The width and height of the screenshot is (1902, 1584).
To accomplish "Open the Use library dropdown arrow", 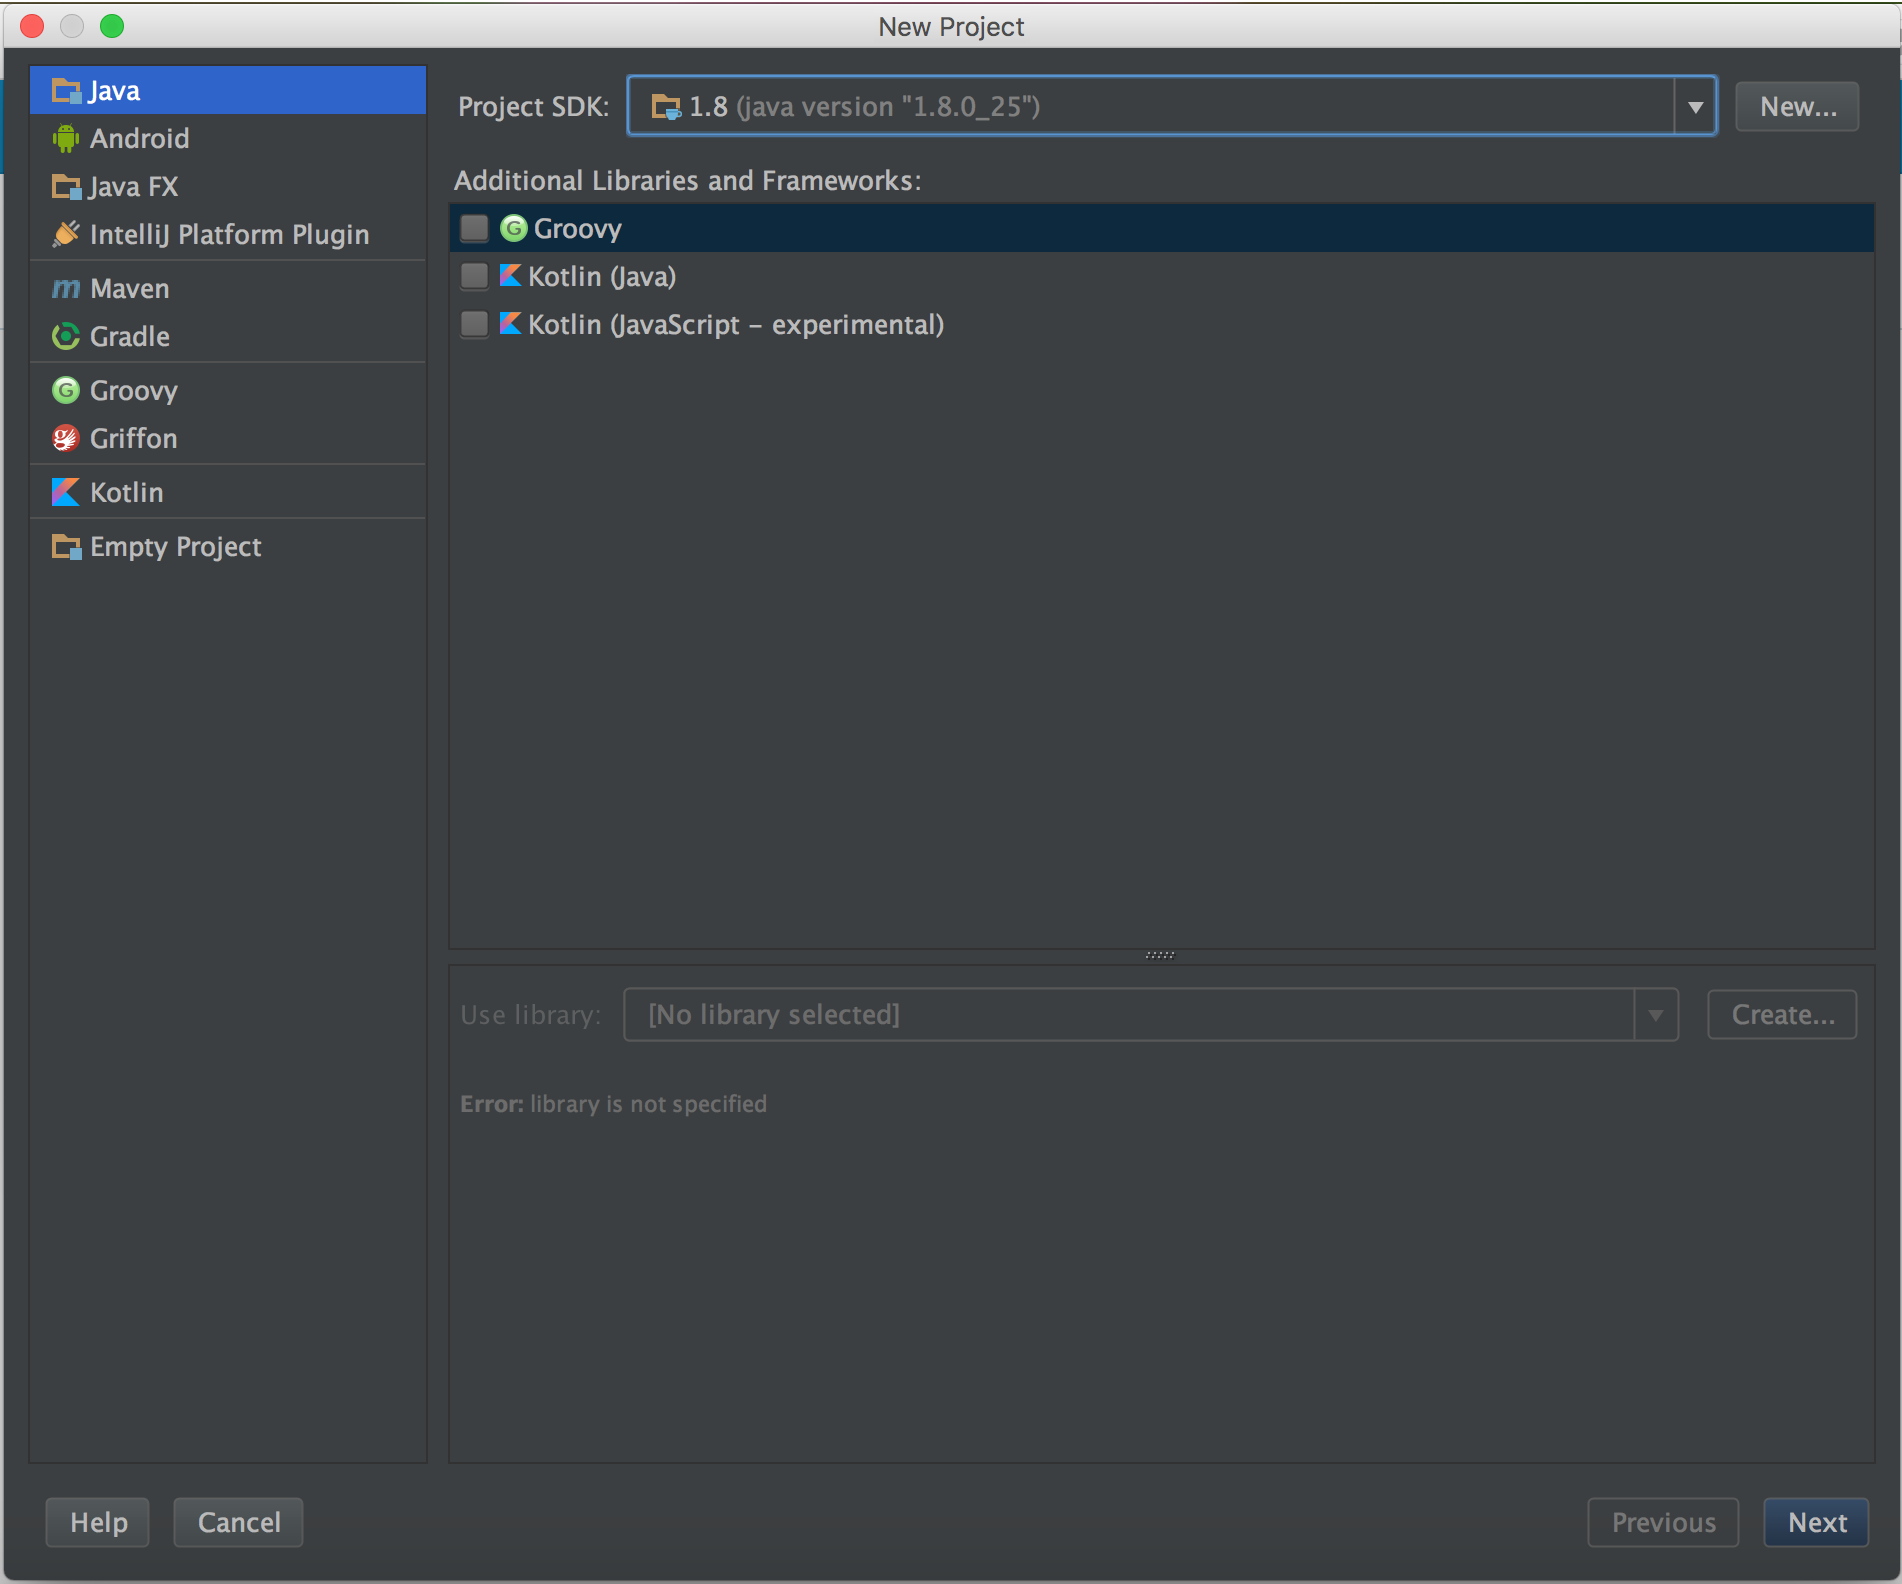I will point(1656,1015).
